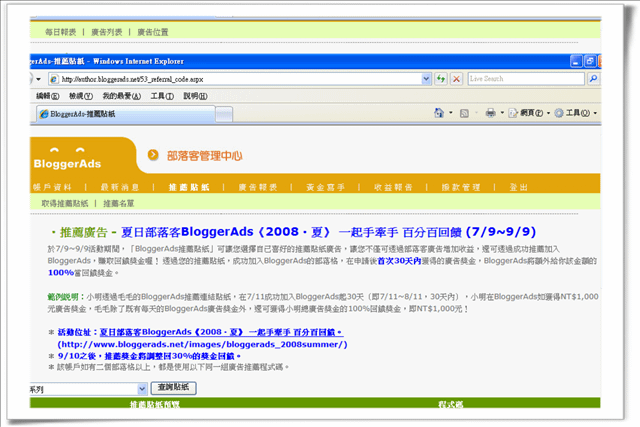Open the back/forward recent pages dropdown
The image size is (640, 427).
click(38, 79)
